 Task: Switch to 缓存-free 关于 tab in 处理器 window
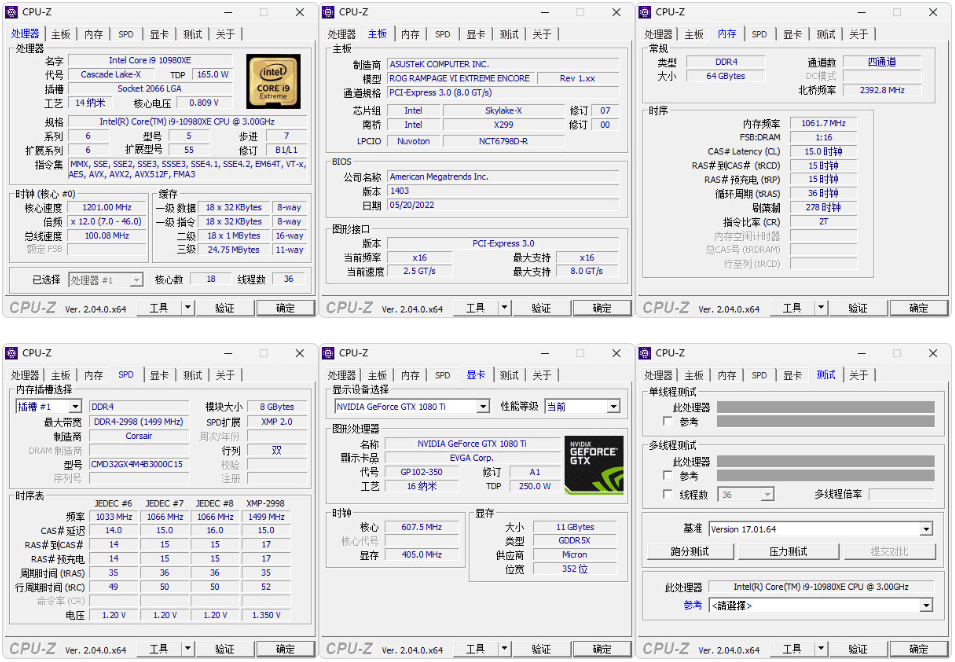coord(225,34)
